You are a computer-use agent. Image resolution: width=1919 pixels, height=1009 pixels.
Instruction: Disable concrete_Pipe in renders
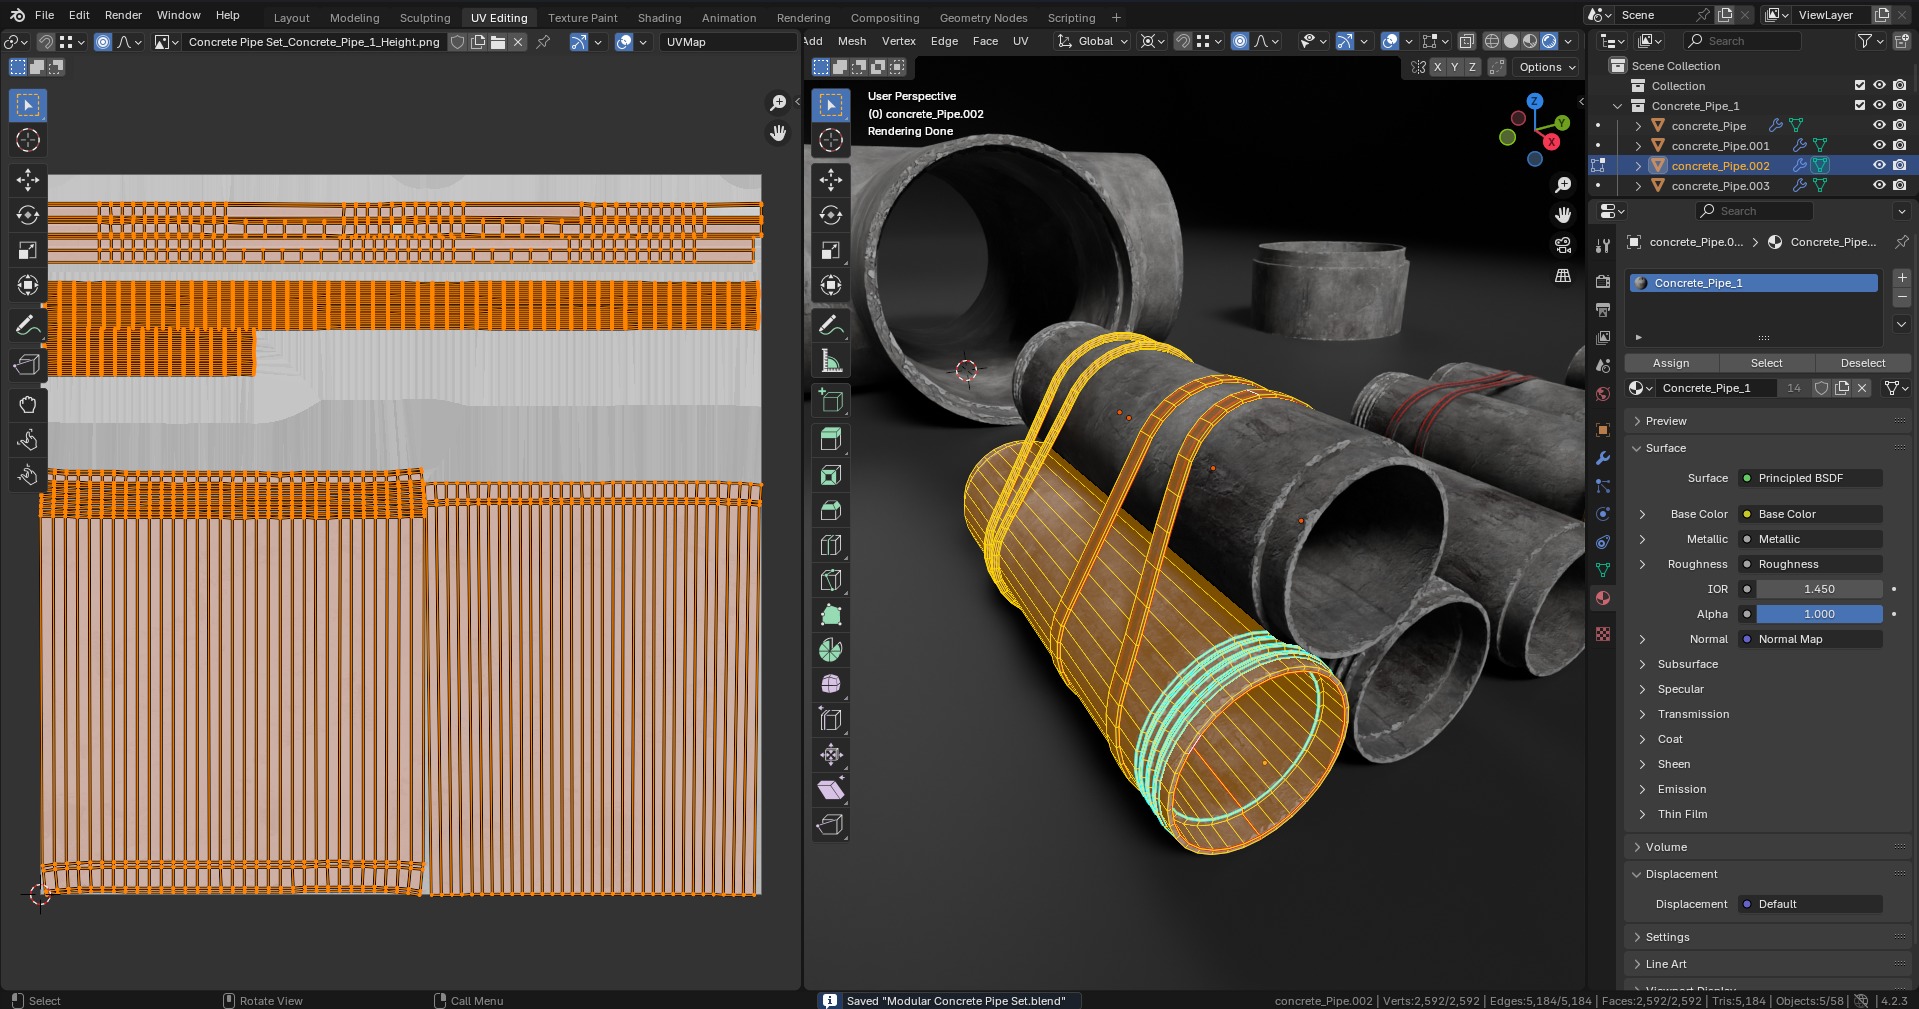(1899, 126)
